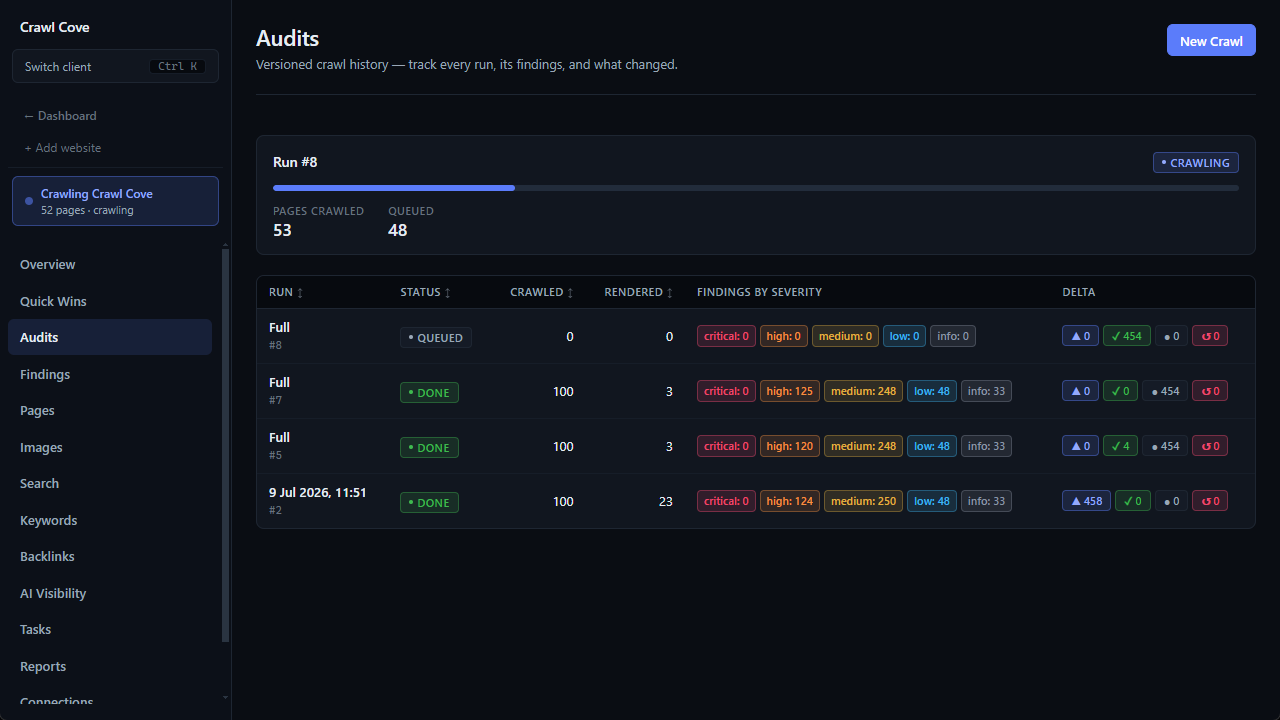Open Findings in sidebar

point(110,374)
